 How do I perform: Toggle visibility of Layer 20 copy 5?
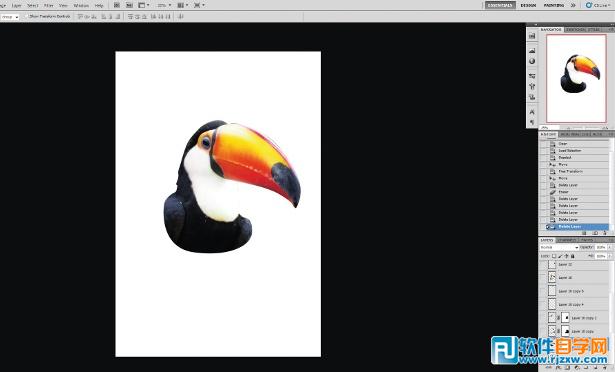(x=543, y=291)
